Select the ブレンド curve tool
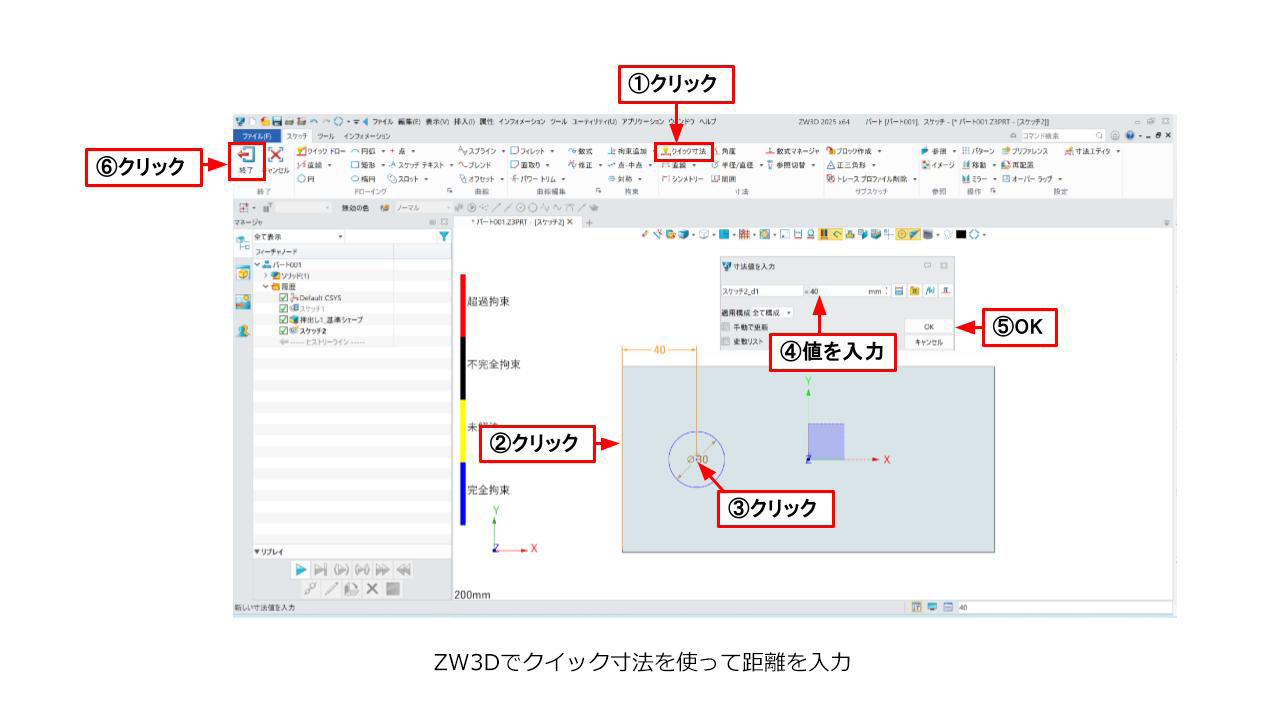This screenshot has width=1280, height=720. pyautogui.click(x=474, y=165)
